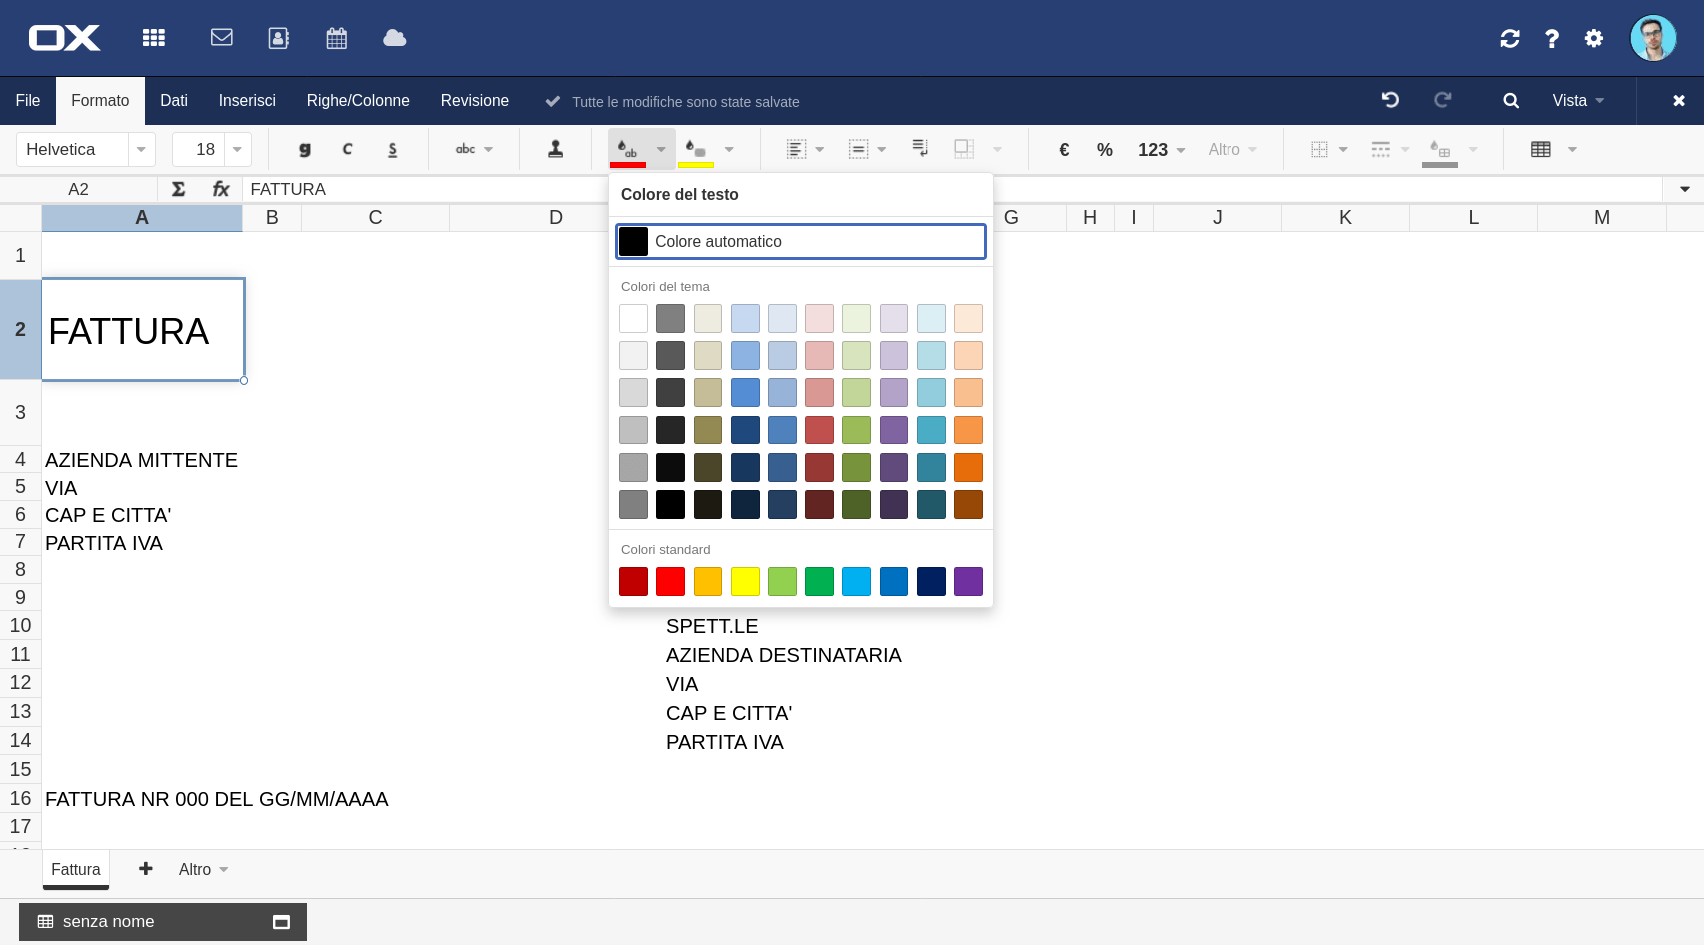Open the Address Book icon
Image resolution: width=1705 pixels, height=945 pixels.
coord(279,38)
